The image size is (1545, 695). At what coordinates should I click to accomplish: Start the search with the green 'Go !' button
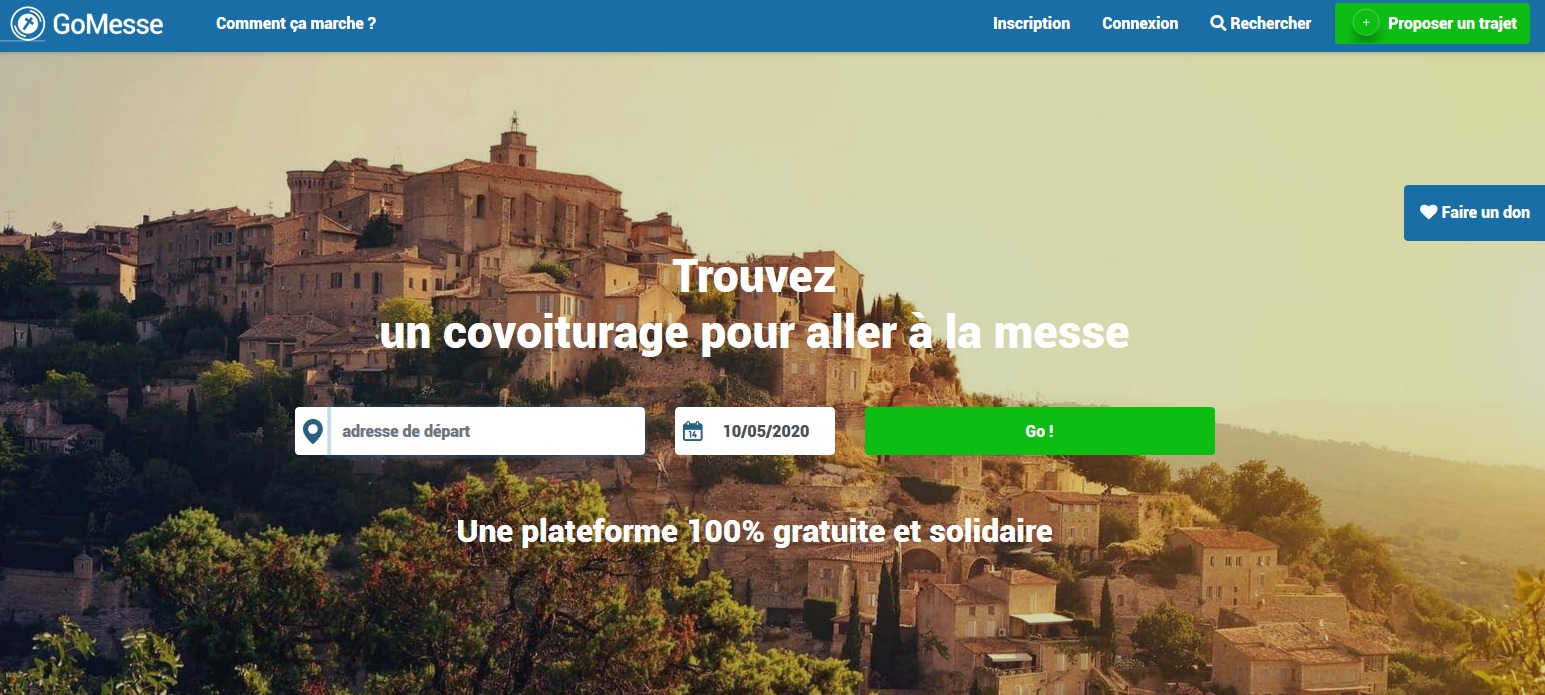point(1040,431)
